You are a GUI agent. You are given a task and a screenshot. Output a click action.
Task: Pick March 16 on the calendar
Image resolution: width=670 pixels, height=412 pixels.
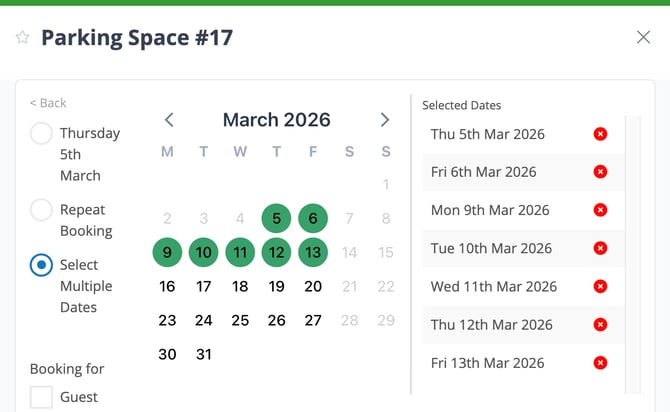click(x=167, y=287)
